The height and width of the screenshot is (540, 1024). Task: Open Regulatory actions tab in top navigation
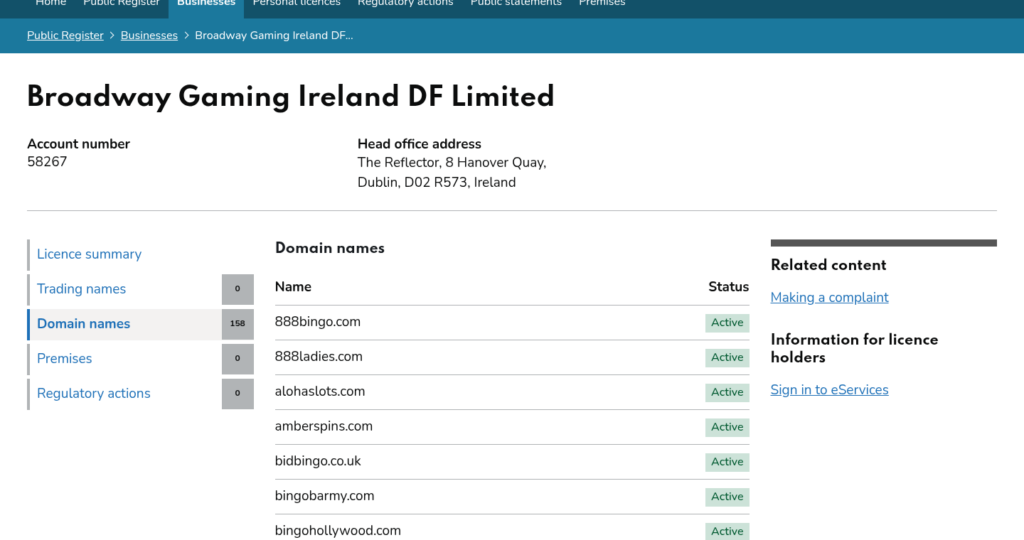(x=405, y=3)
